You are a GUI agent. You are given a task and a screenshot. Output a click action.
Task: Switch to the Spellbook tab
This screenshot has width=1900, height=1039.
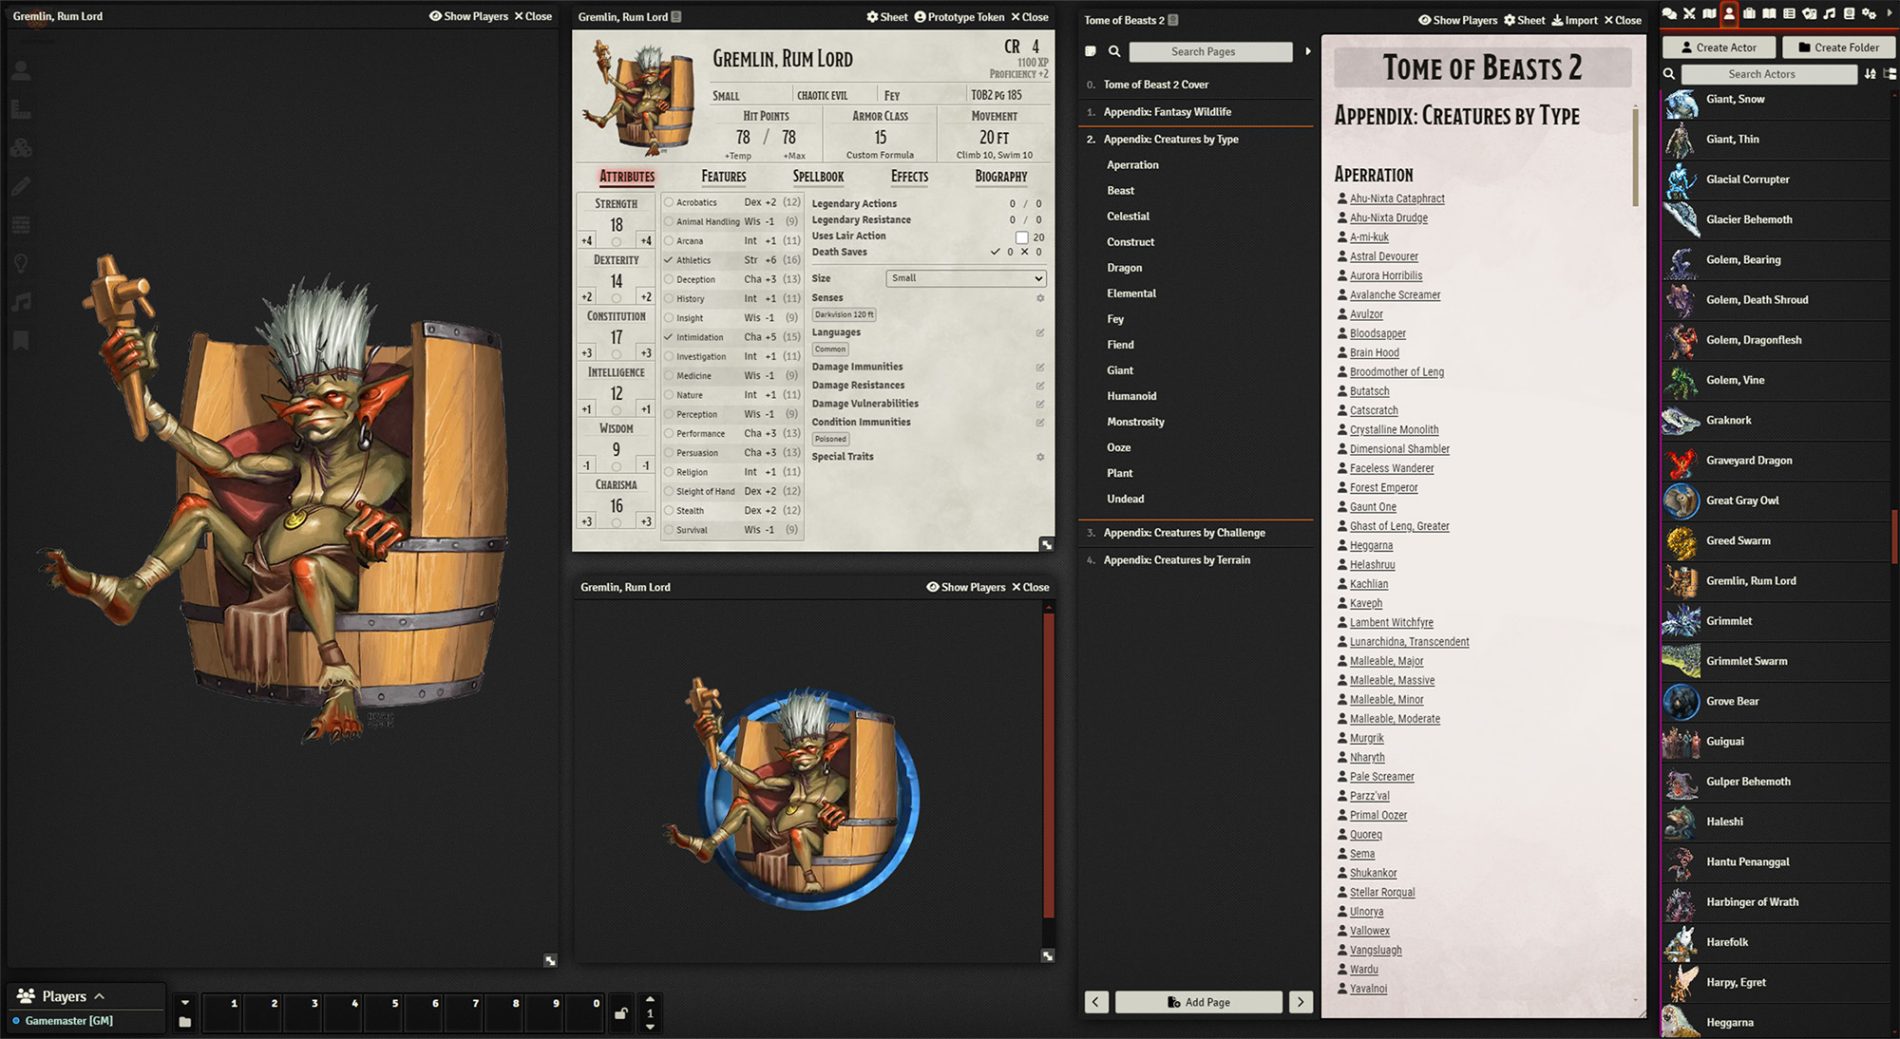[818, 176]
